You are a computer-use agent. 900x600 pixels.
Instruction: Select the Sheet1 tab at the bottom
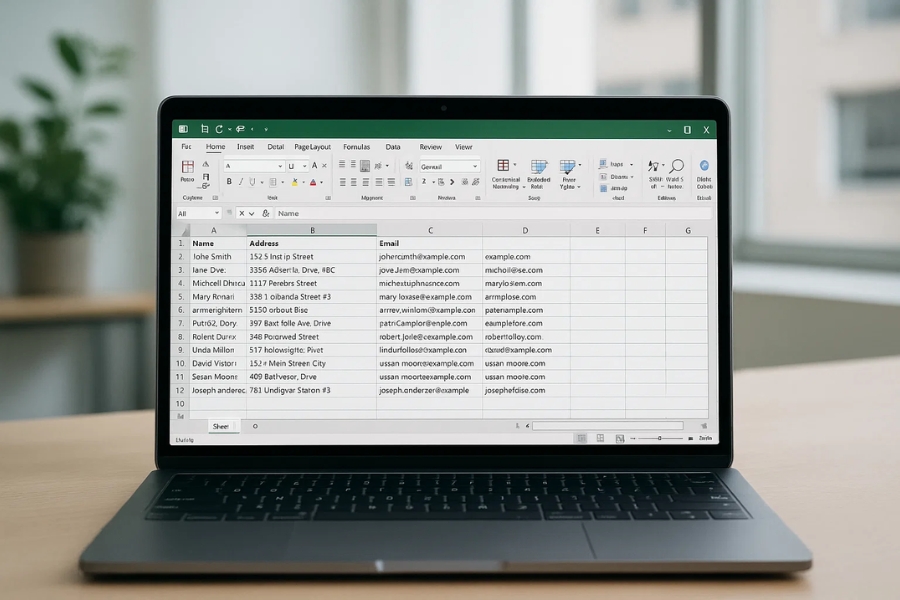[x=222, y=426]
